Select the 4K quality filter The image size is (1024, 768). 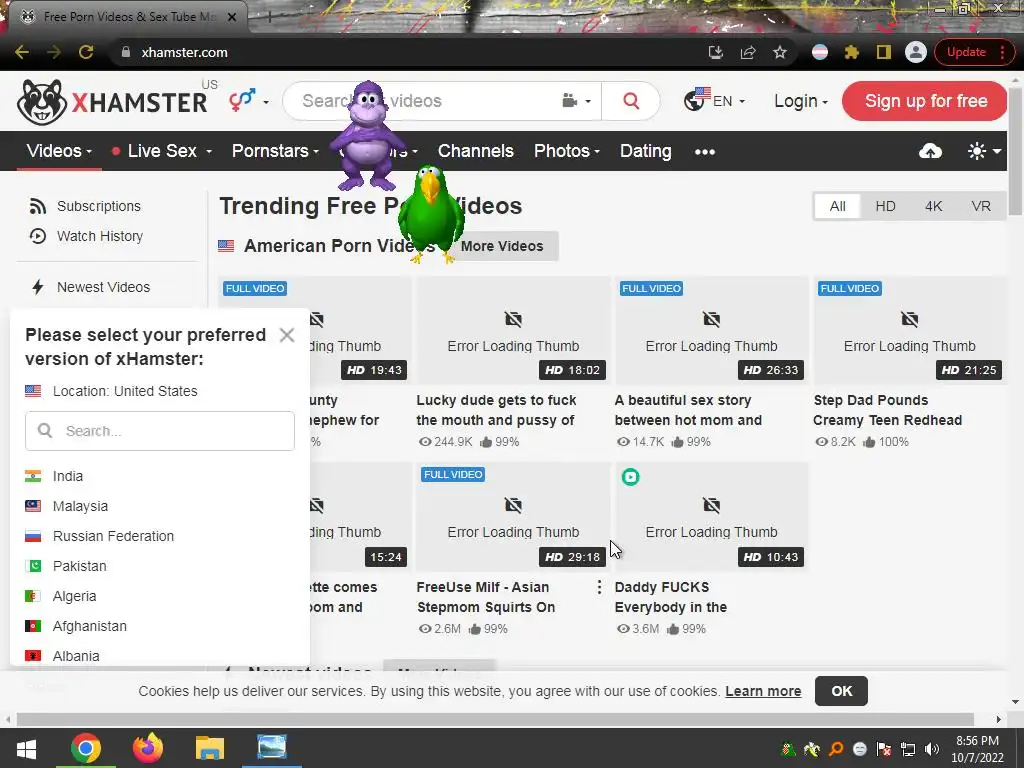click(933, 206)
